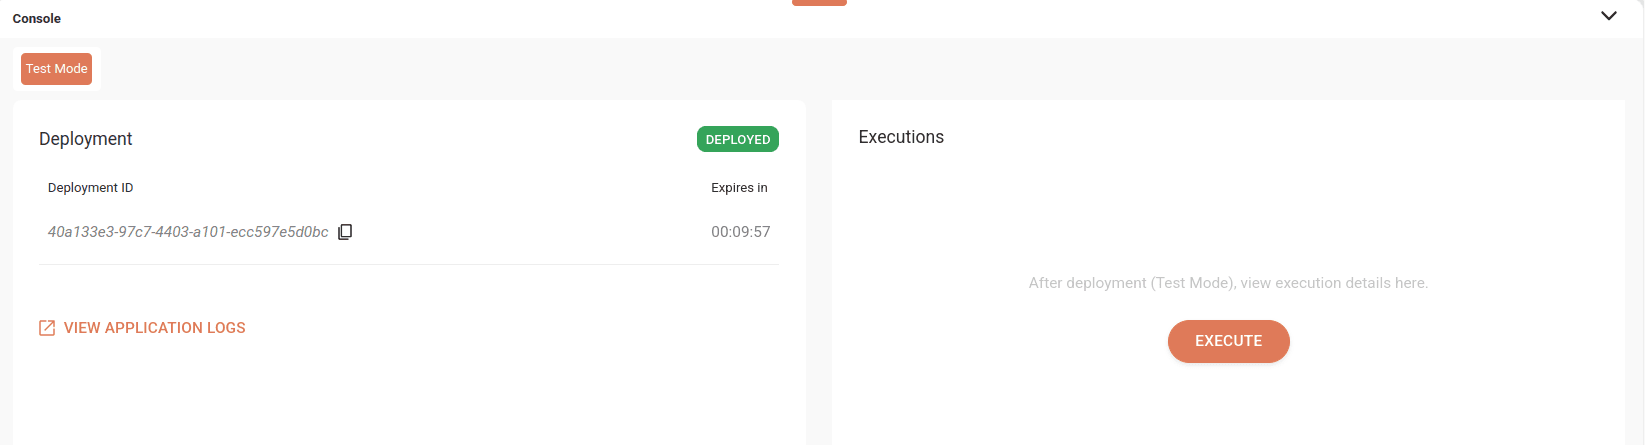1645x445 pixels.
Task: Click the execution details placeholder message
Action: (x=1228, y=283)
